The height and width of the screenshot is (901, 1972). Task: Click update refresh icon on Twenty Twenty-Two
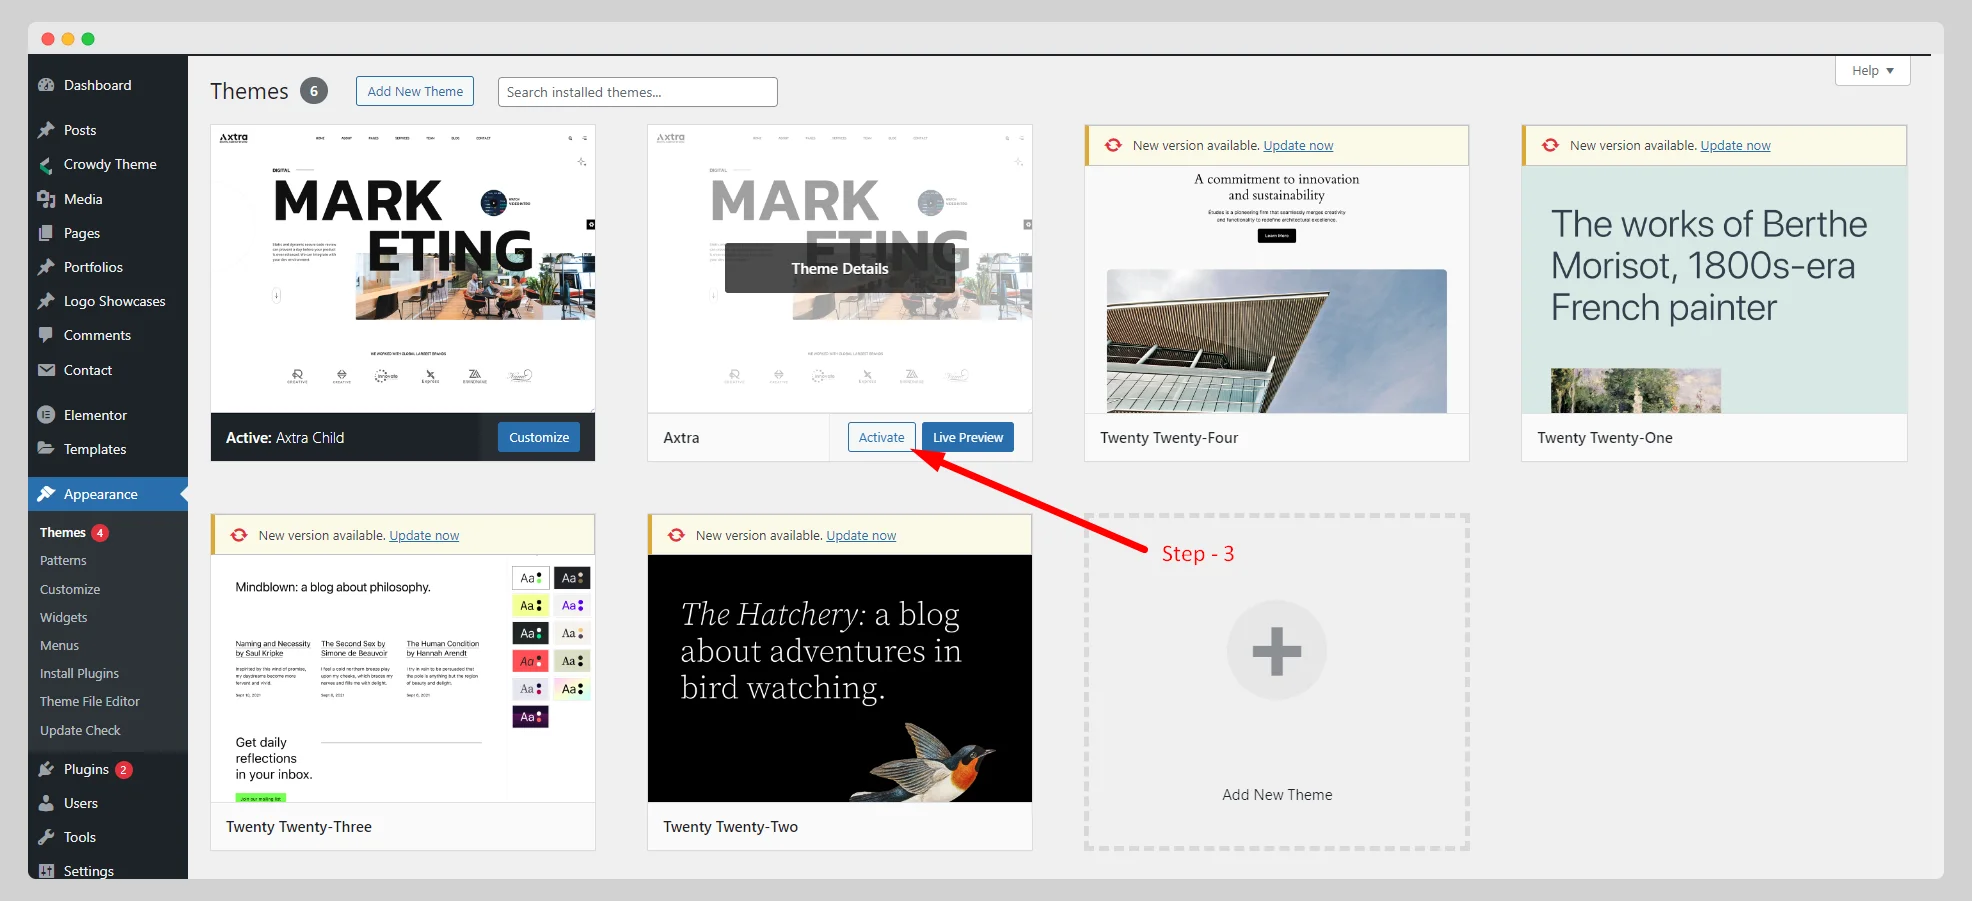pos(676,535)
